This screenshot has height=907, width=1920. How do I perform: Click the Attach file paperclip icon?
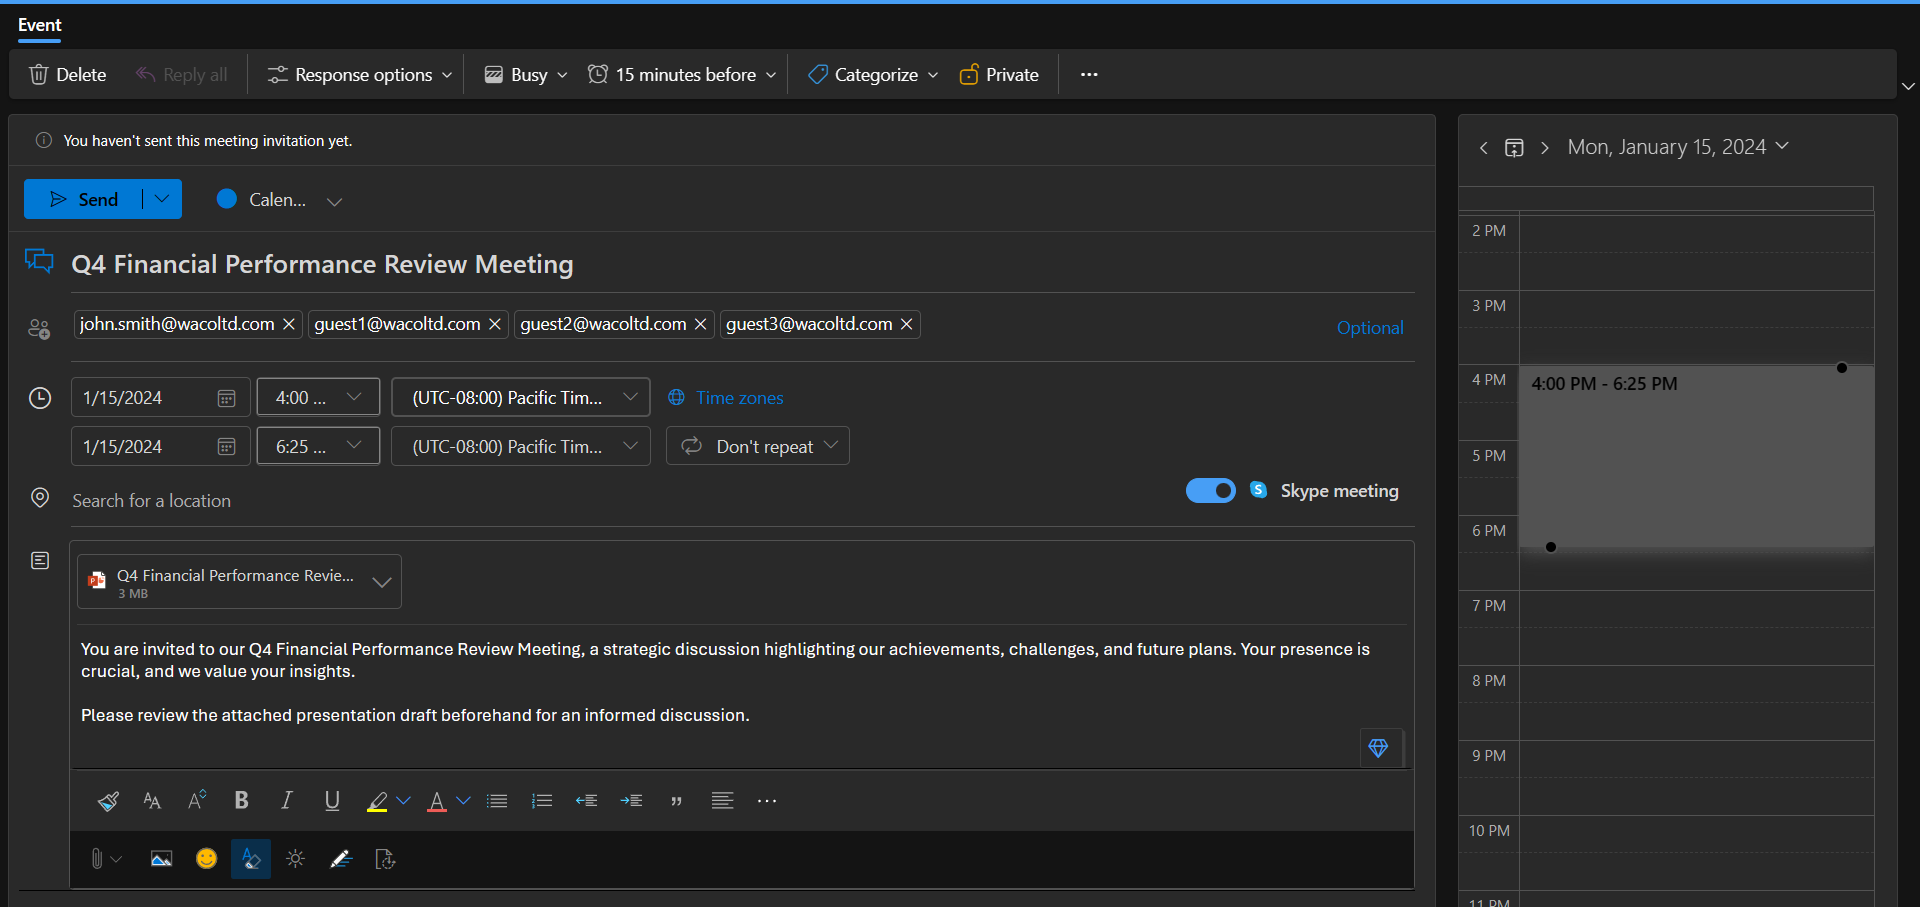(97, 859)
